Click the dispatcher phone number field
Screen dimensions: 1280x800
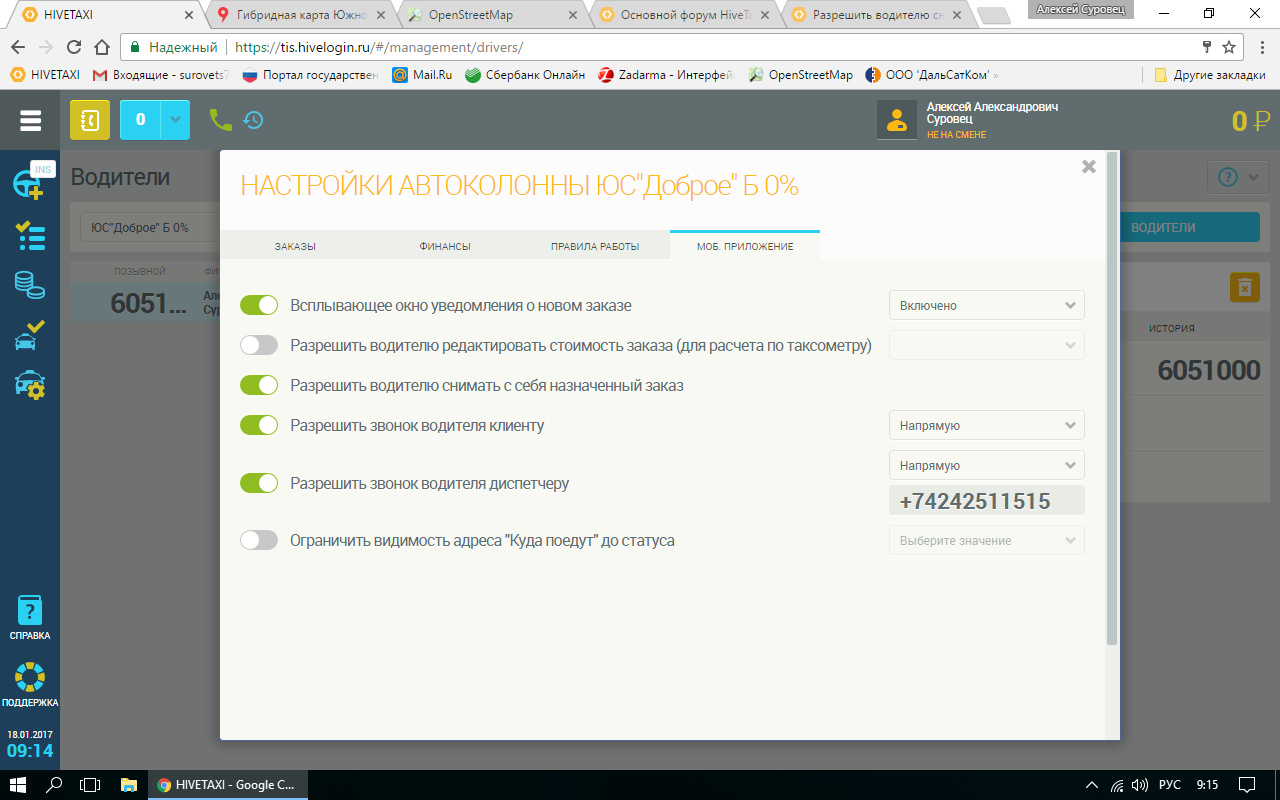pos(986,501)
